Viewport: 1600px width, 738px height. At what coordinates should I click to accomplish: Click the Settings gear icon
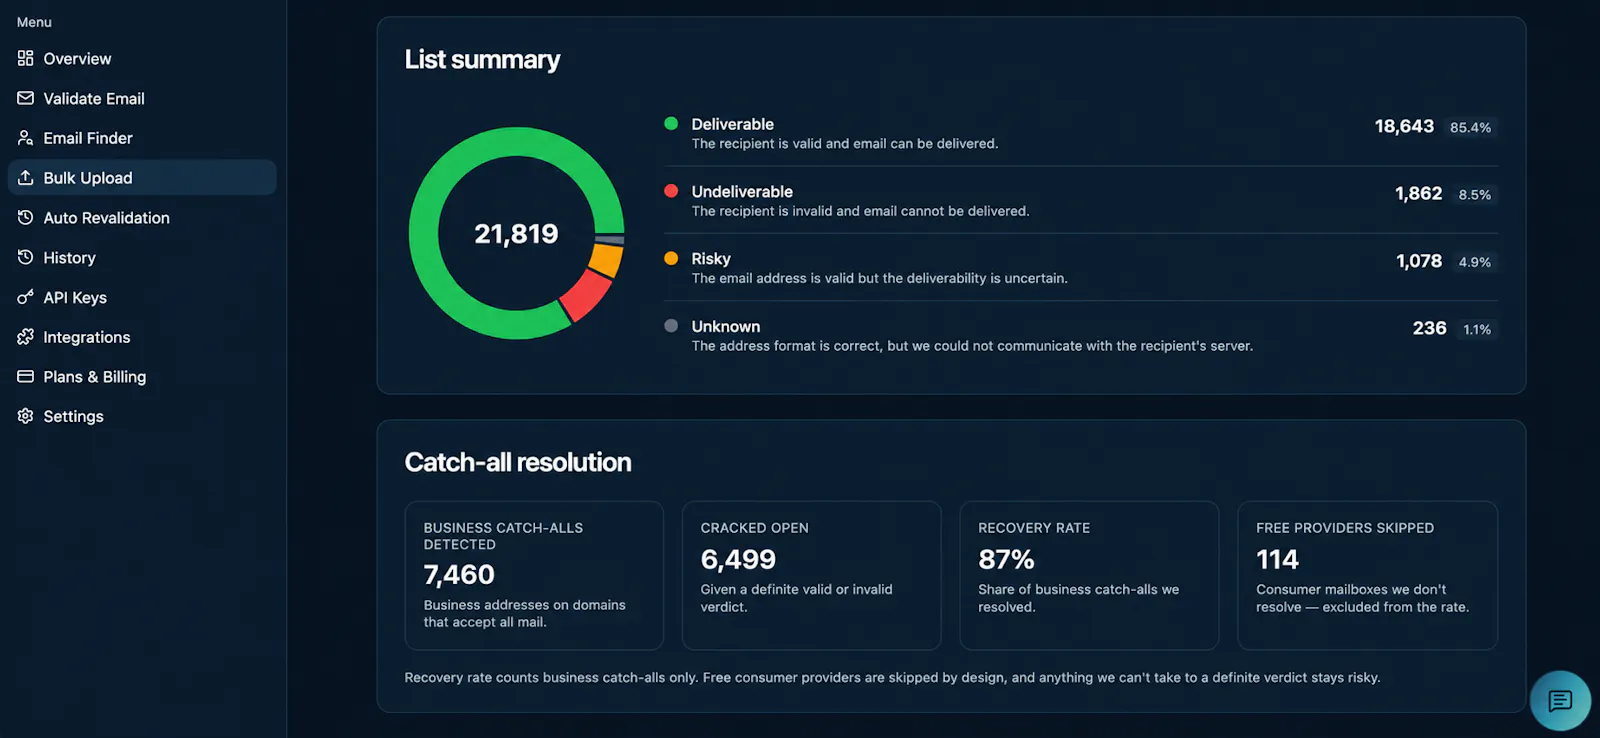tap(25, 416)
